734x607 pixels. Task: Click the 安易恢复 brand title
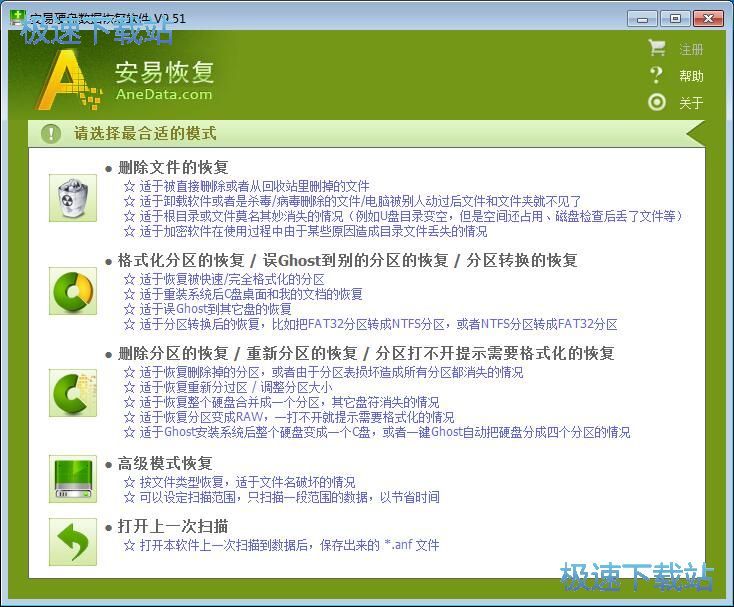[164, 72]
